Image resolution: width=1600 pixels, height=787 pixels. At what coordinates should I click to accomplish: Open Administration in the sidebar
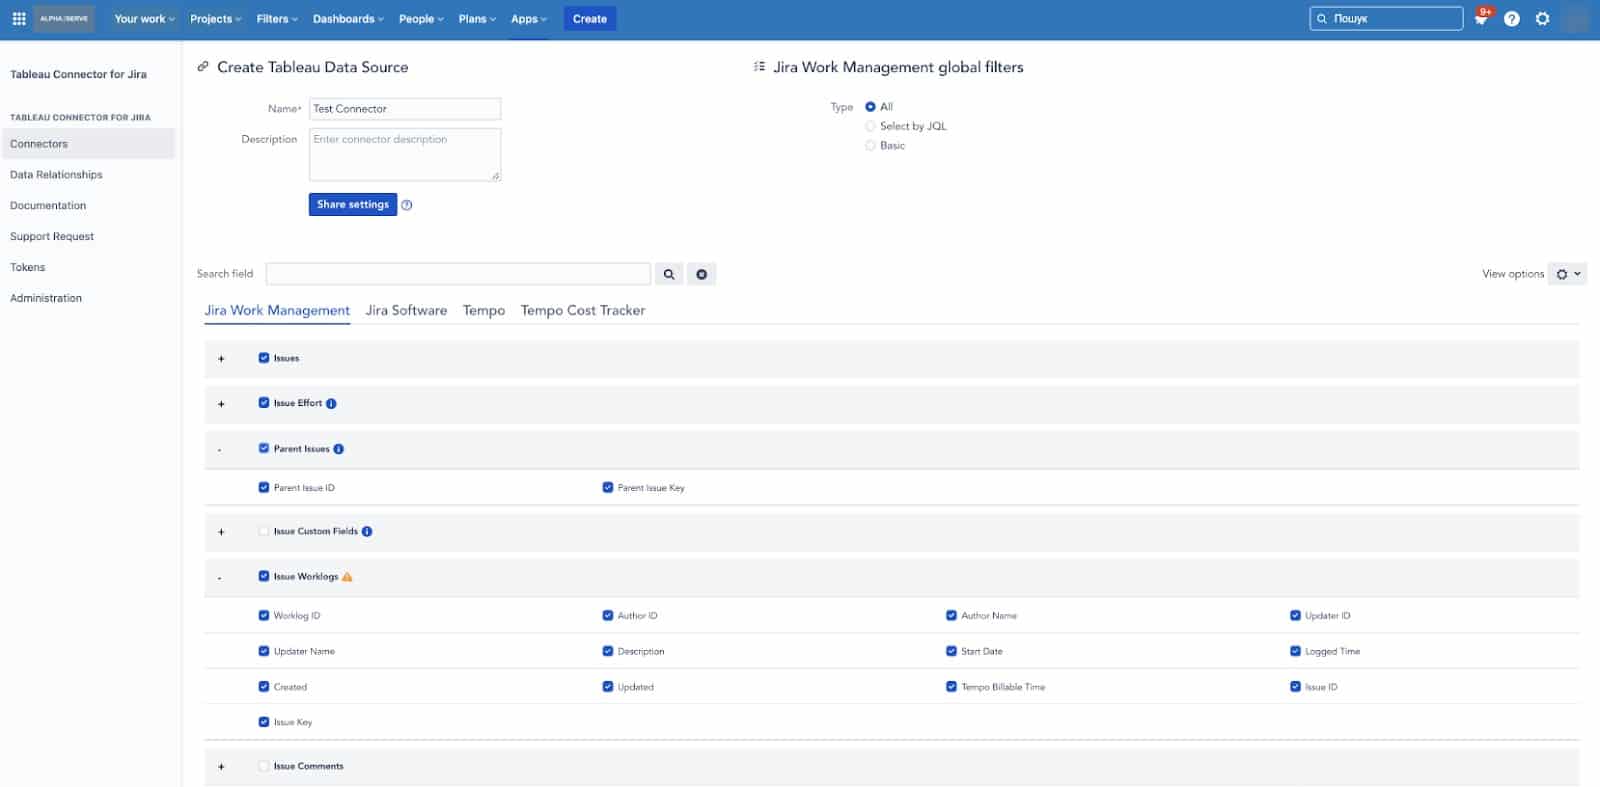(x=46, y=299)
